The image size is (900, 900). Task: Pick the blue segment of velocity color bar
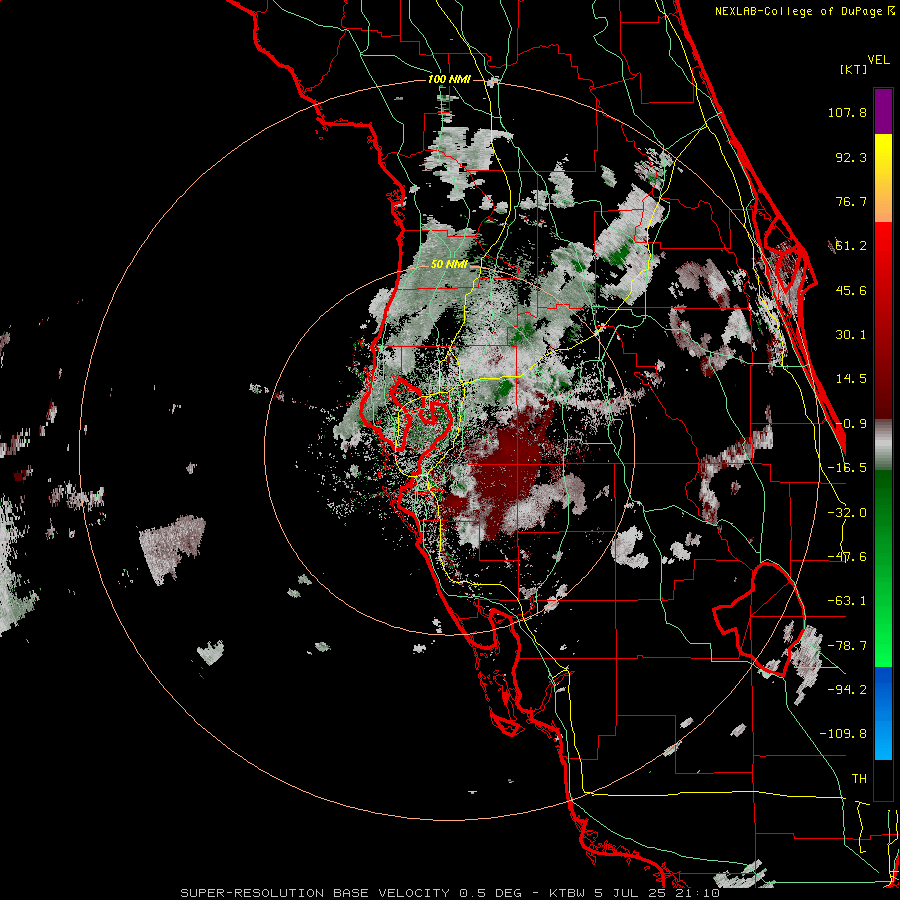coord(883,713)
